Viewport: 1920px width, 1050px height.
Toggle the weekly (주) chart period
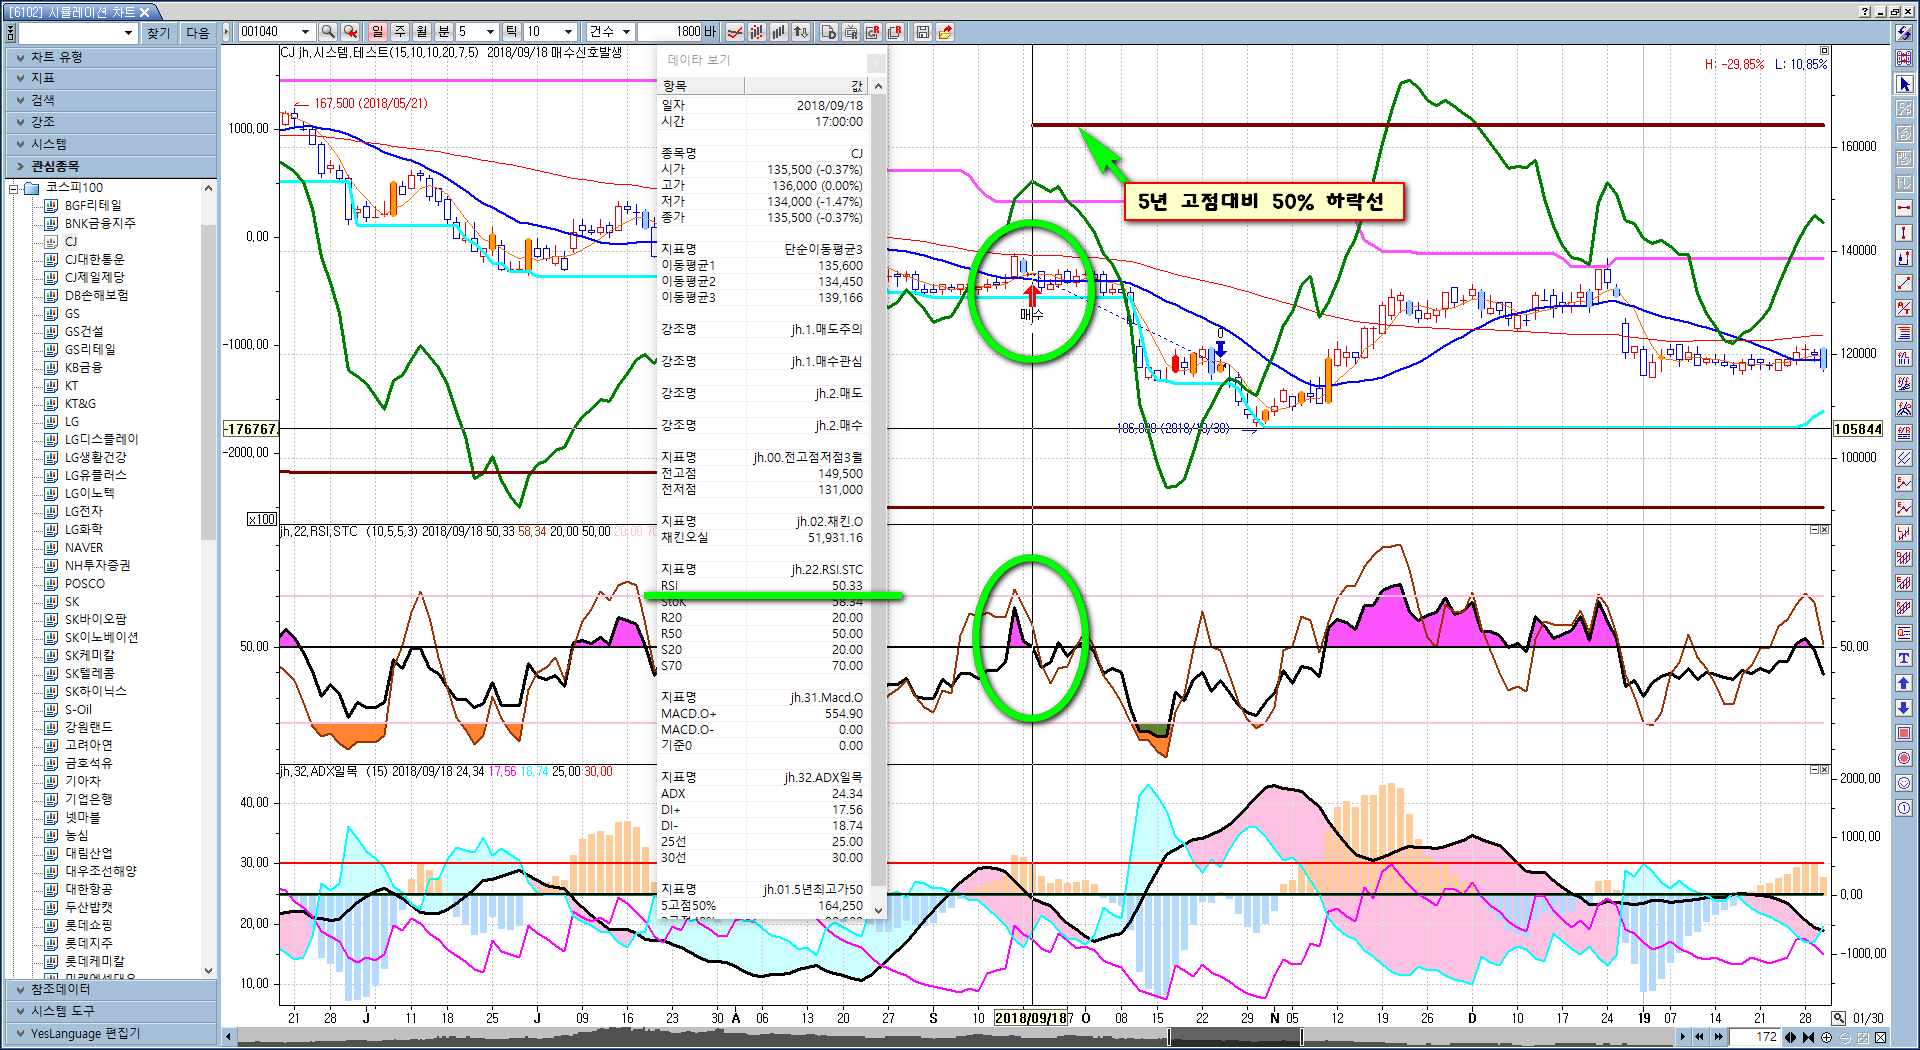(399, 32)
